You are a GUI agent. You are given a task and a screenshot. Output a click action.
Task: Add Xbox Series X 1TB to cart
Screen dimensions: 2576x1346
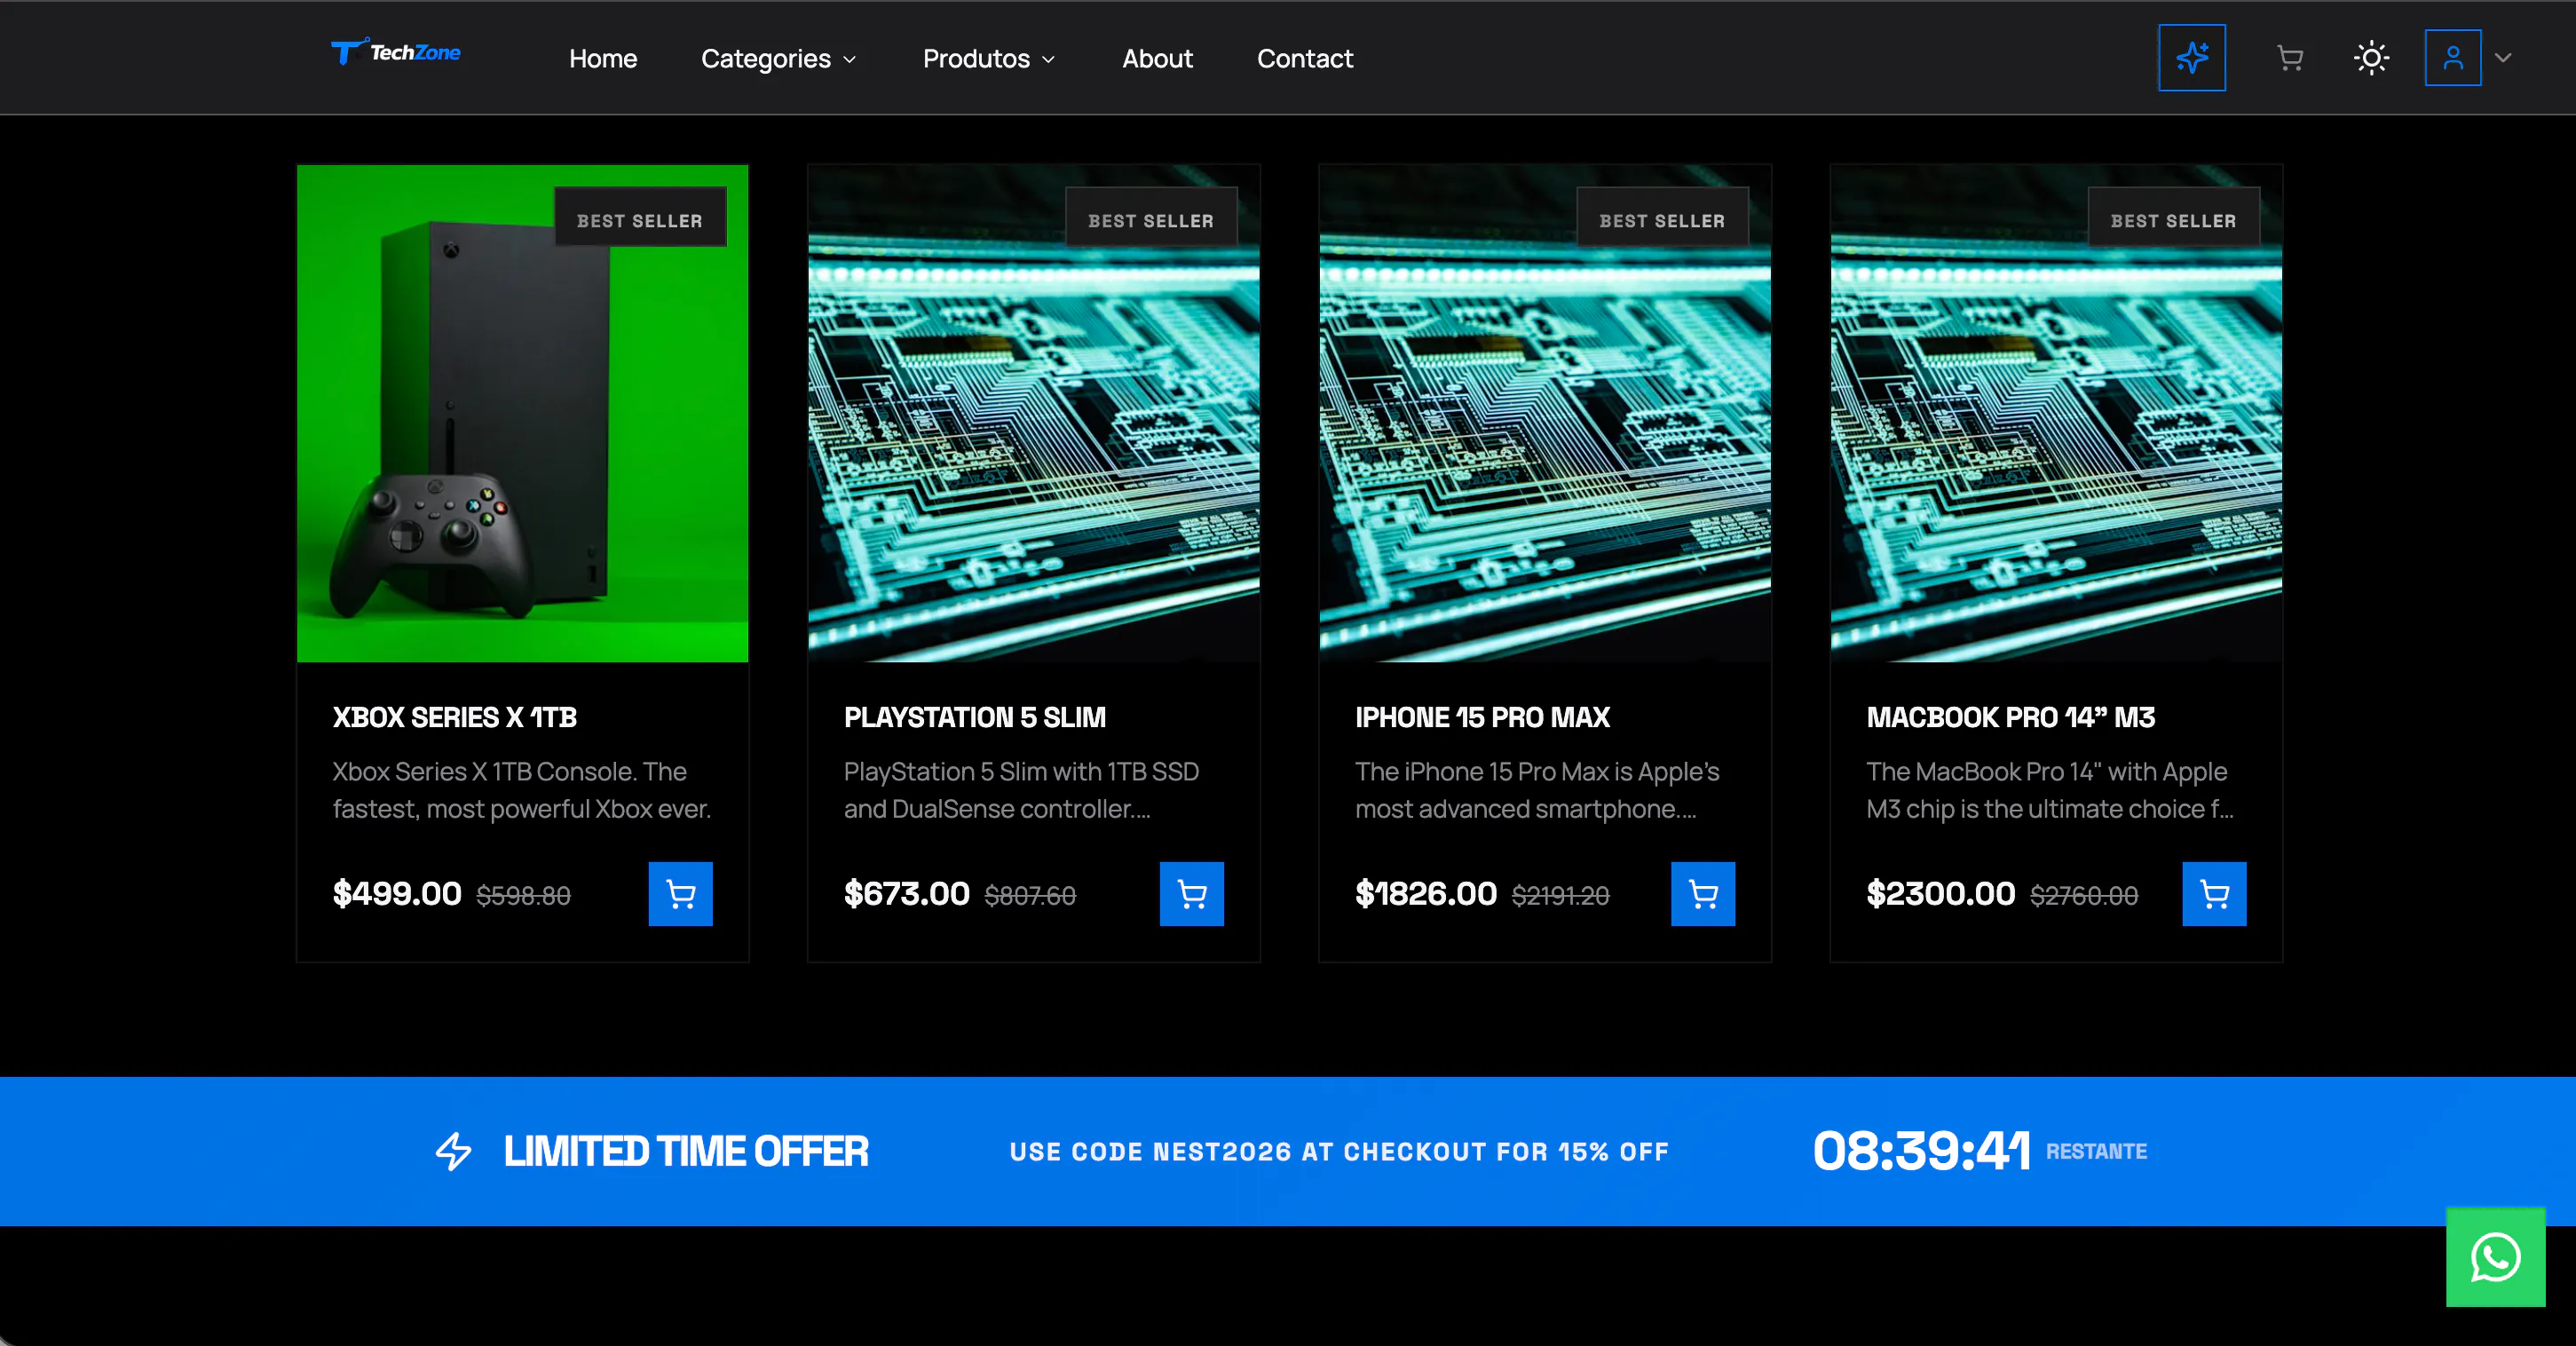(x=680, y=894)
